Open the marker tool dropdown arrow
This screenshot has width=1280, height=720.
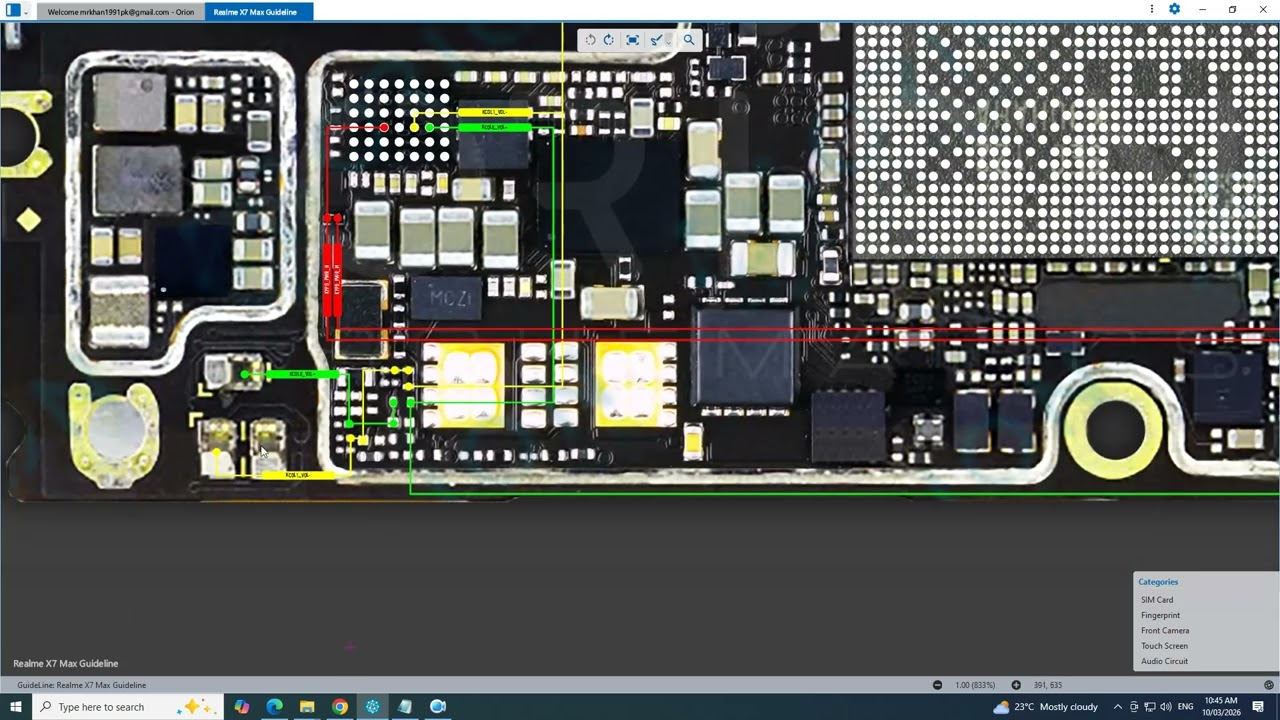668,41
